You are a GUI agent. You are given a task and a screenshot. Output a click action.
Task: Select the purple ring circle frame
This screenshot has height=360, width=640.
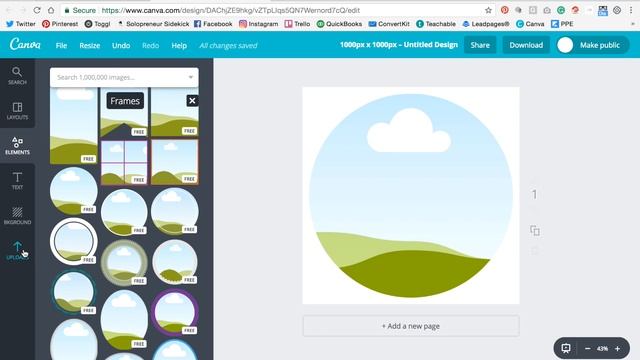click(x=175, y=312)
